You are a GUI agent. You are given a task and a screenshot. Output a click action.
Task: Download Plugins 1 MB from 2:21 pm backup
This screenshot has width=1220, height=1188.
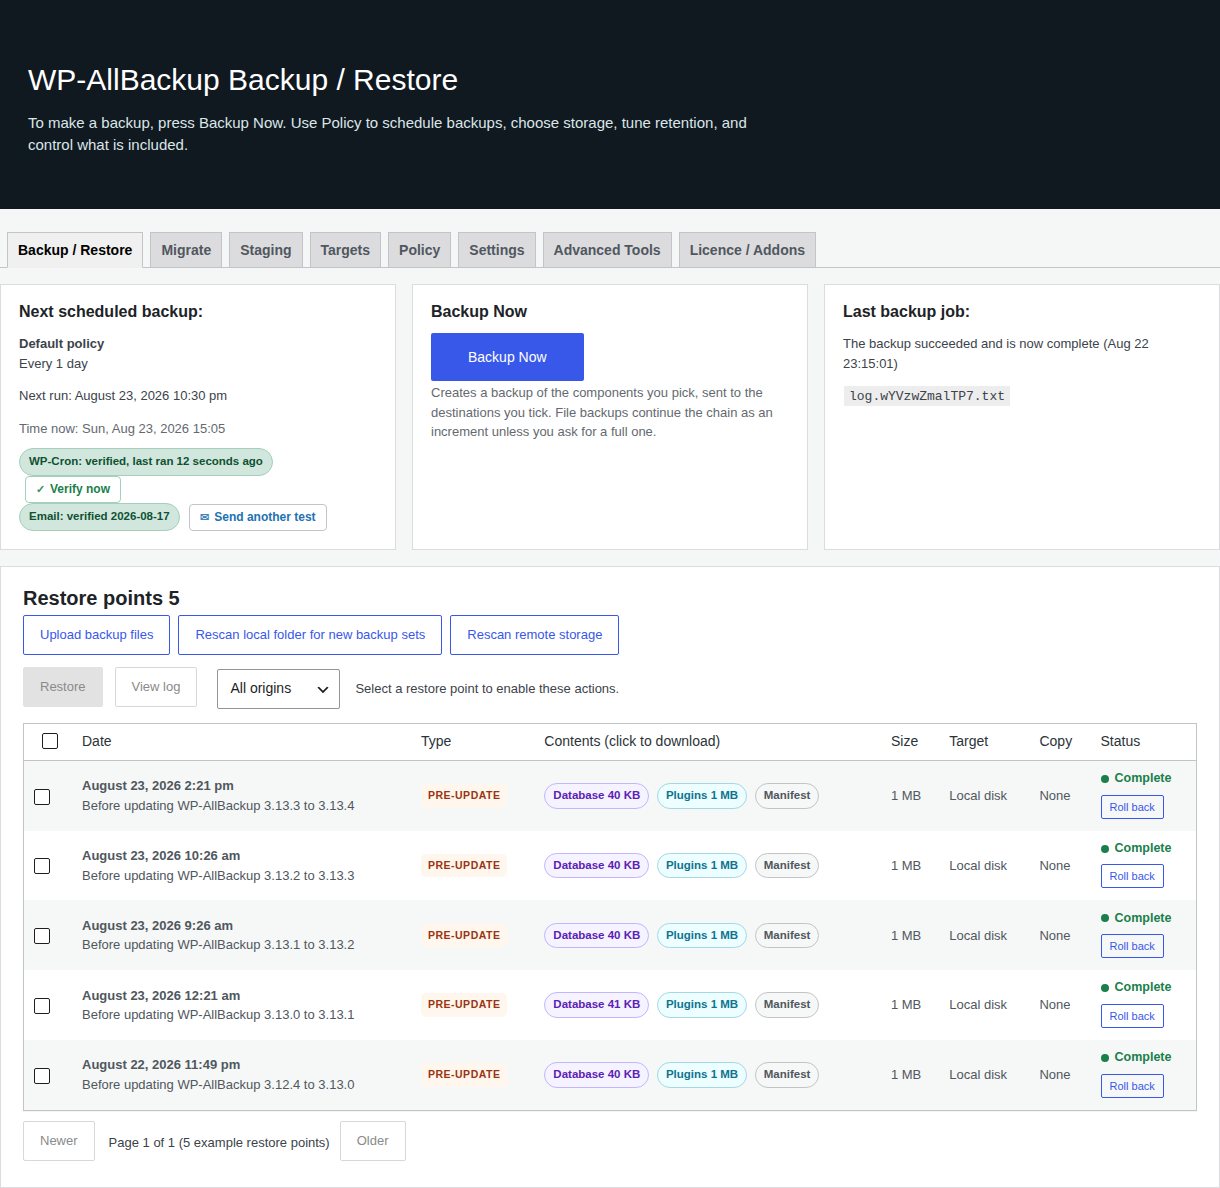pyautogui.click(x=702, y=796)
